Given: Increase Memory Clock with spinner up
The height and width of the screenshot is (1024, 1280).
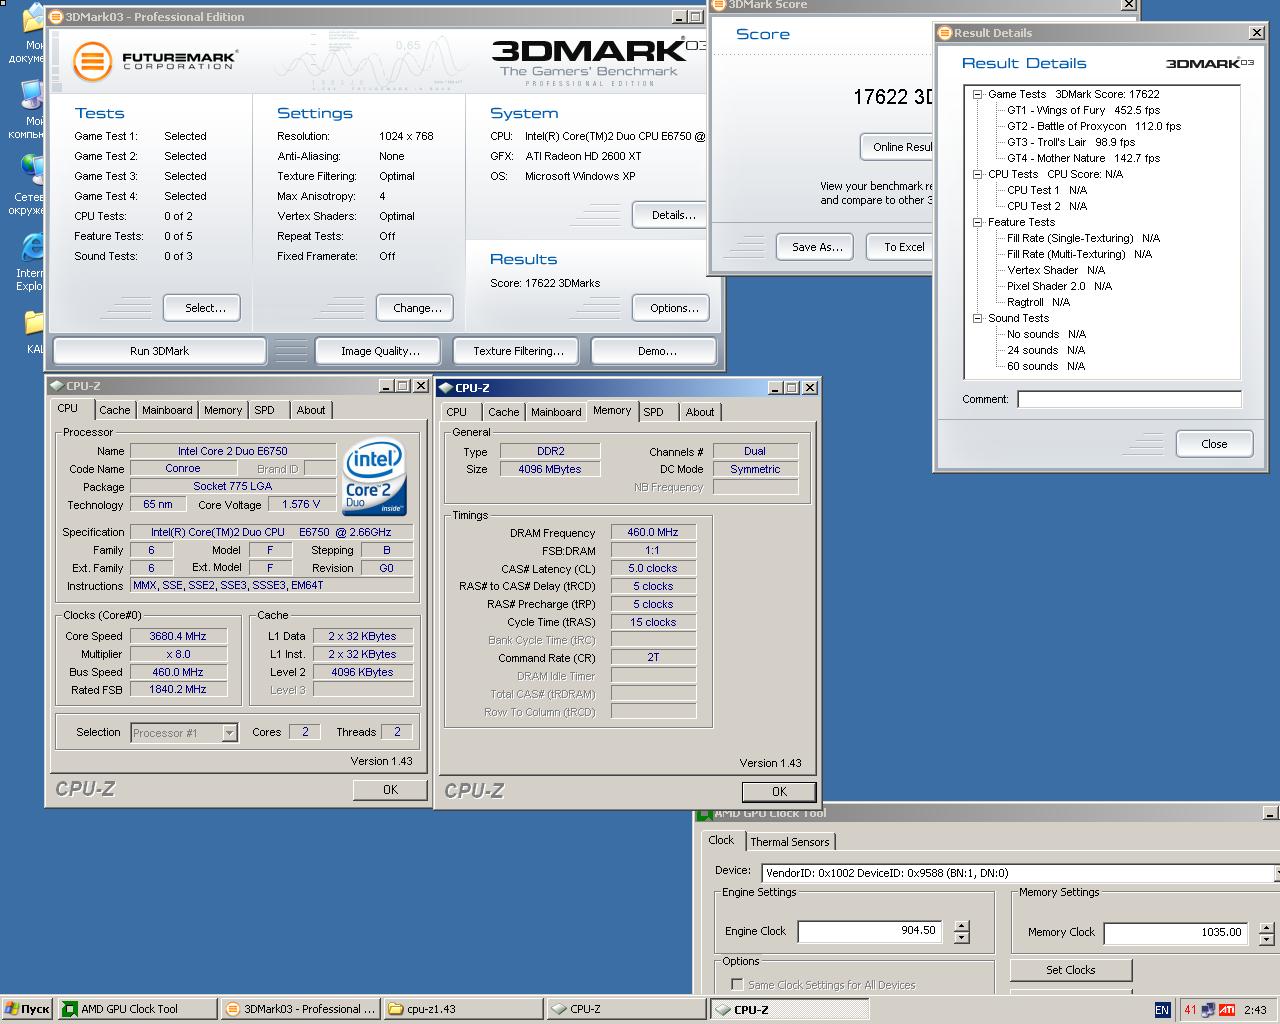Looking at the screenshot, I should pos(1266,927).
